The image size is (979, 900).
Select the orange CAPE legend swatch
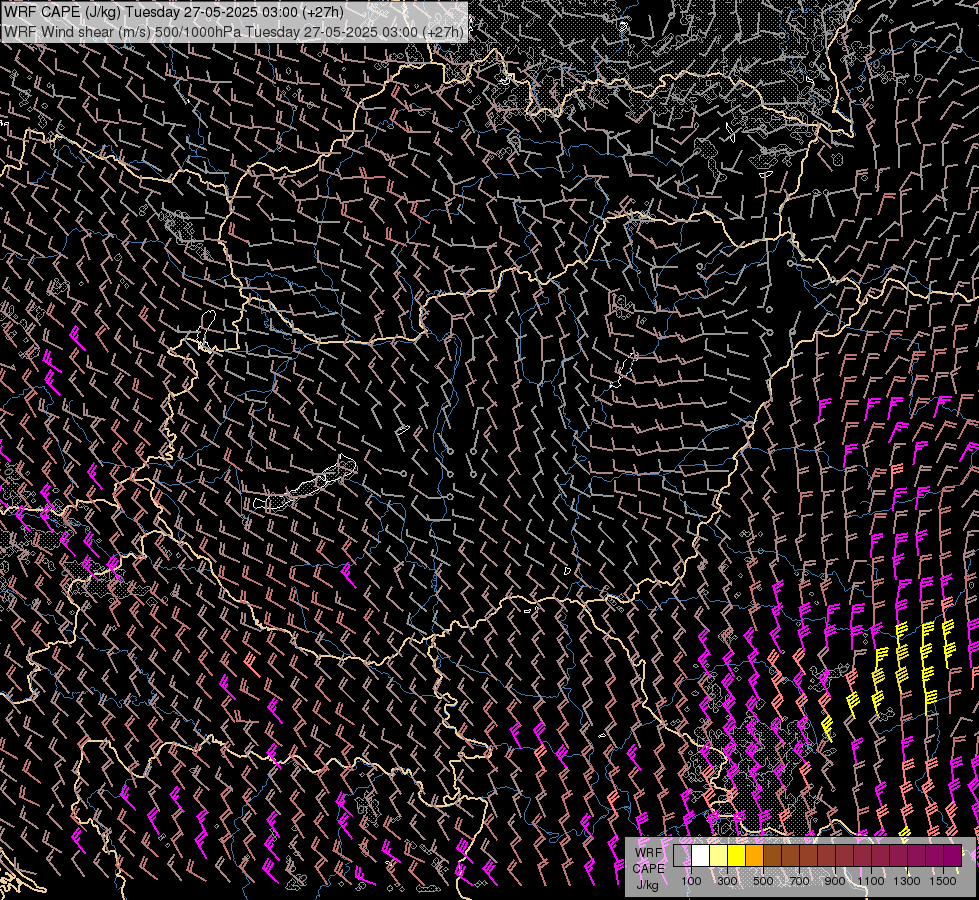(754, 856)
